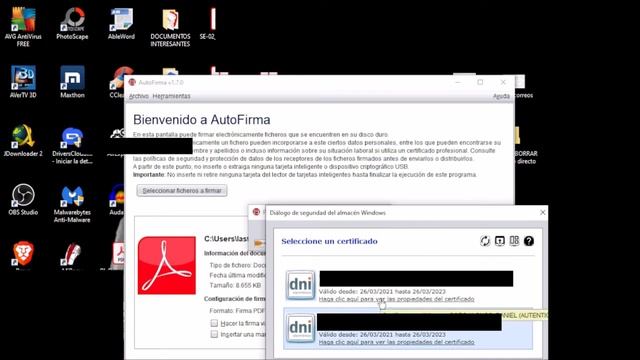Close the Windows store security dialog

point(542,212)
